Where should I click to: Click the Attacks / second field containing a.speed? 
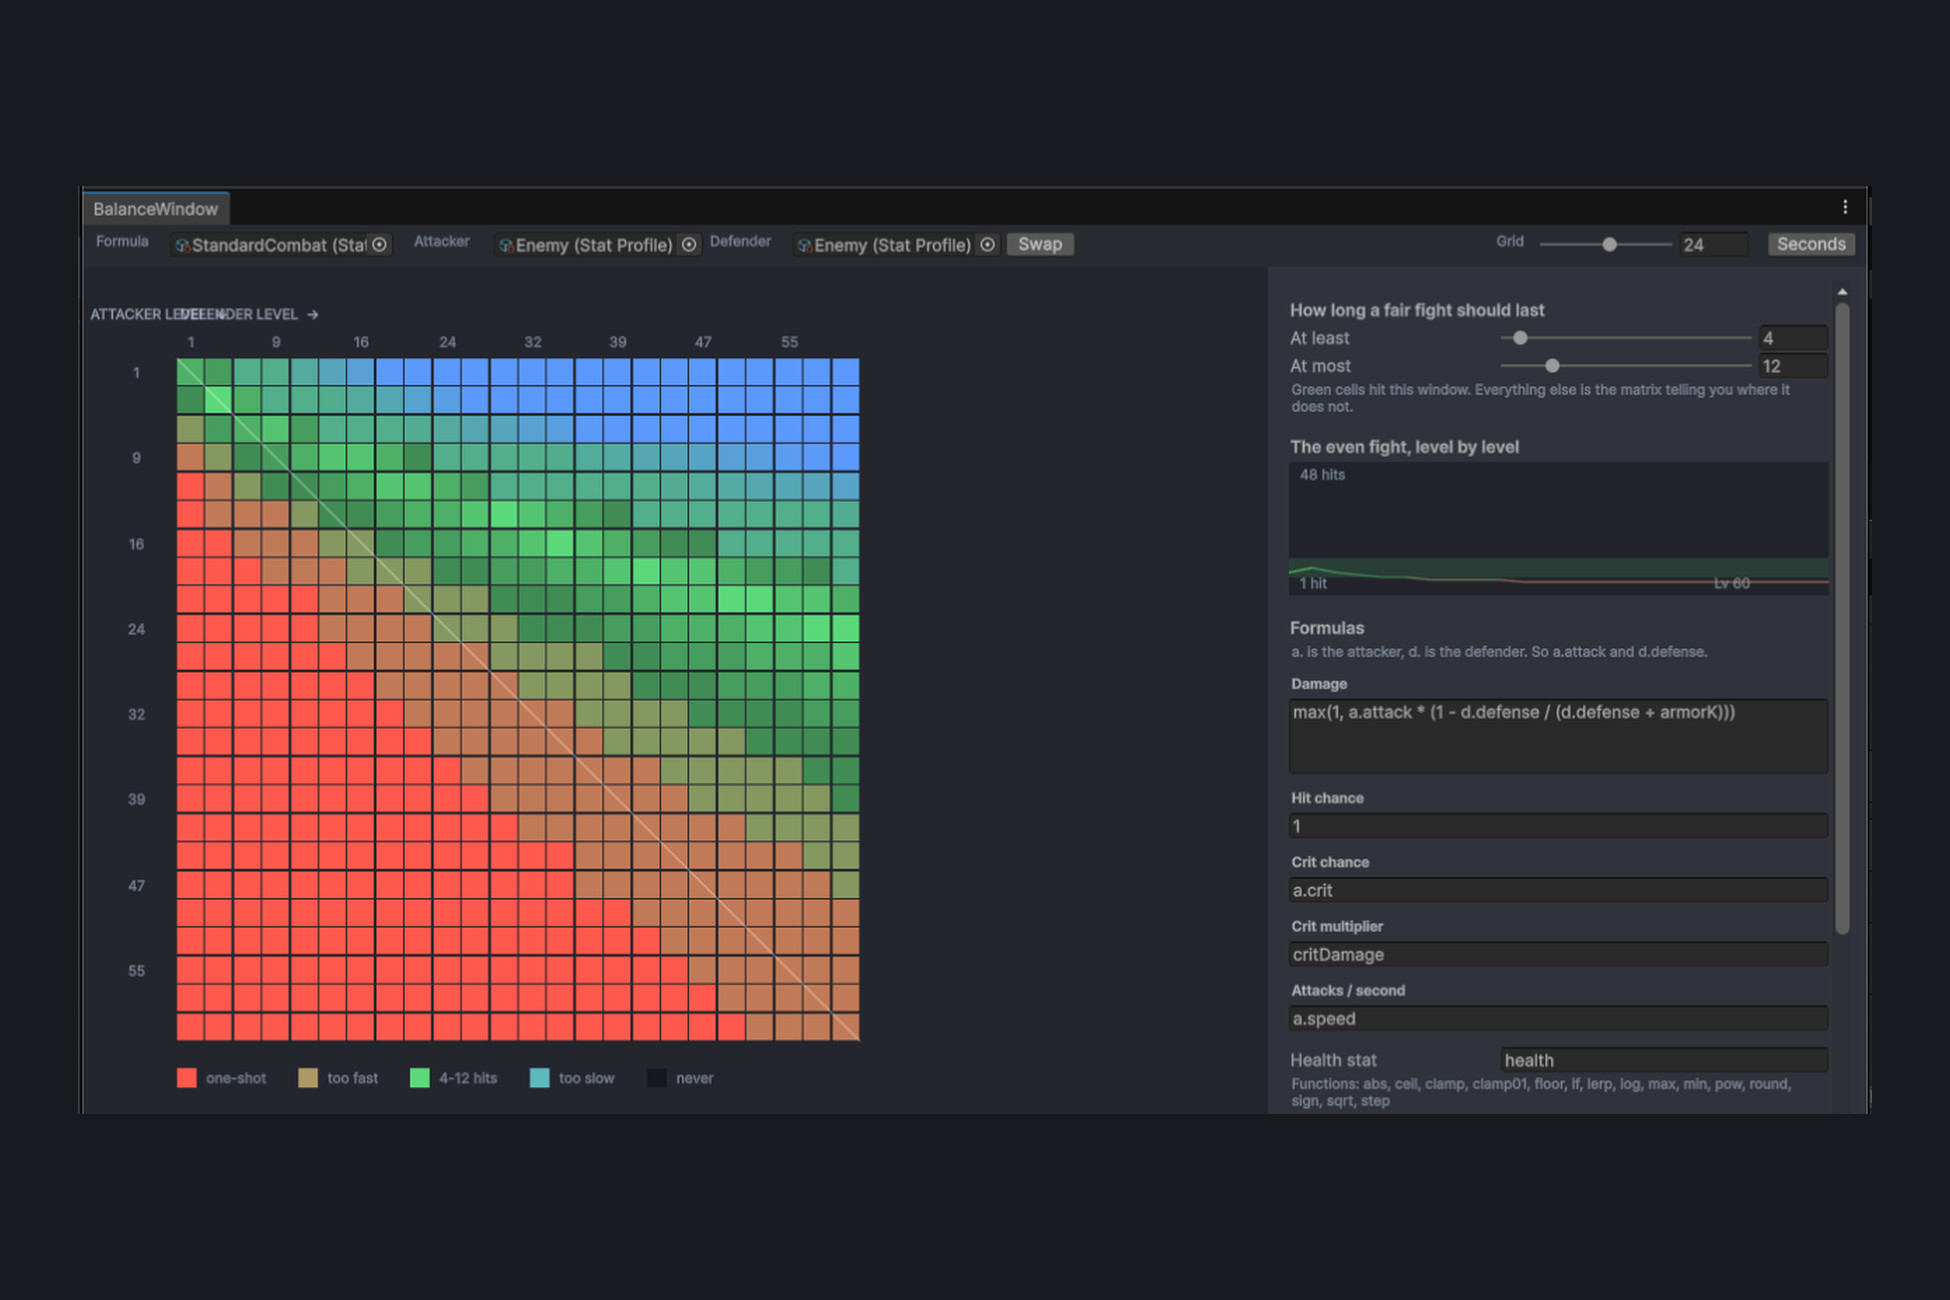1558,1018
